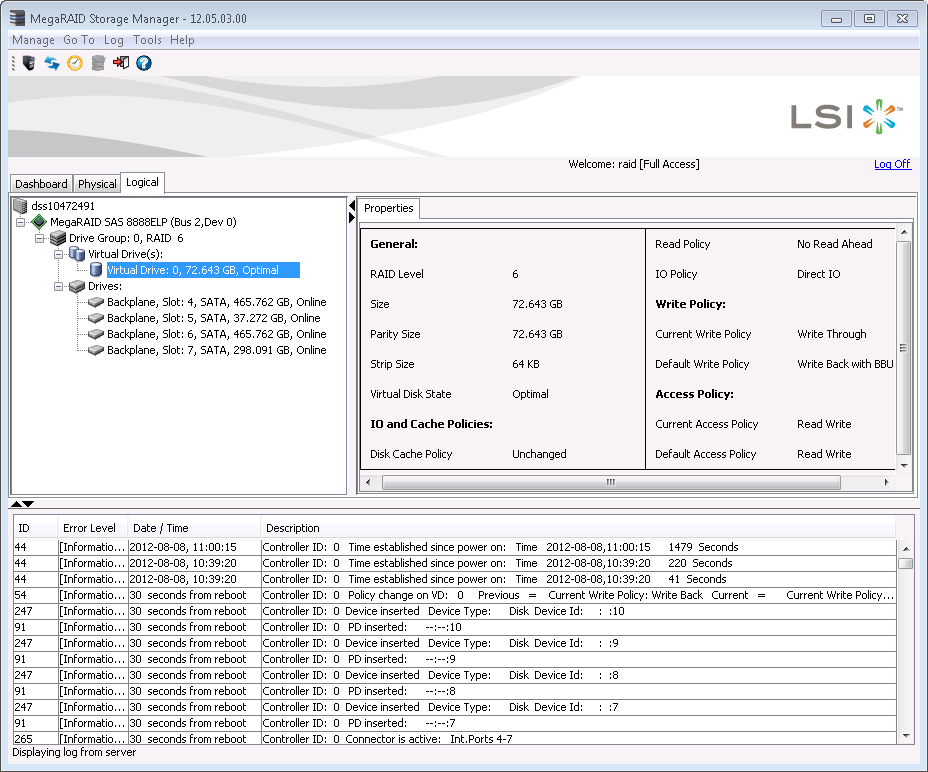928x772 pixels.
Task: Click the Log Off link
Action: point(892,164)
